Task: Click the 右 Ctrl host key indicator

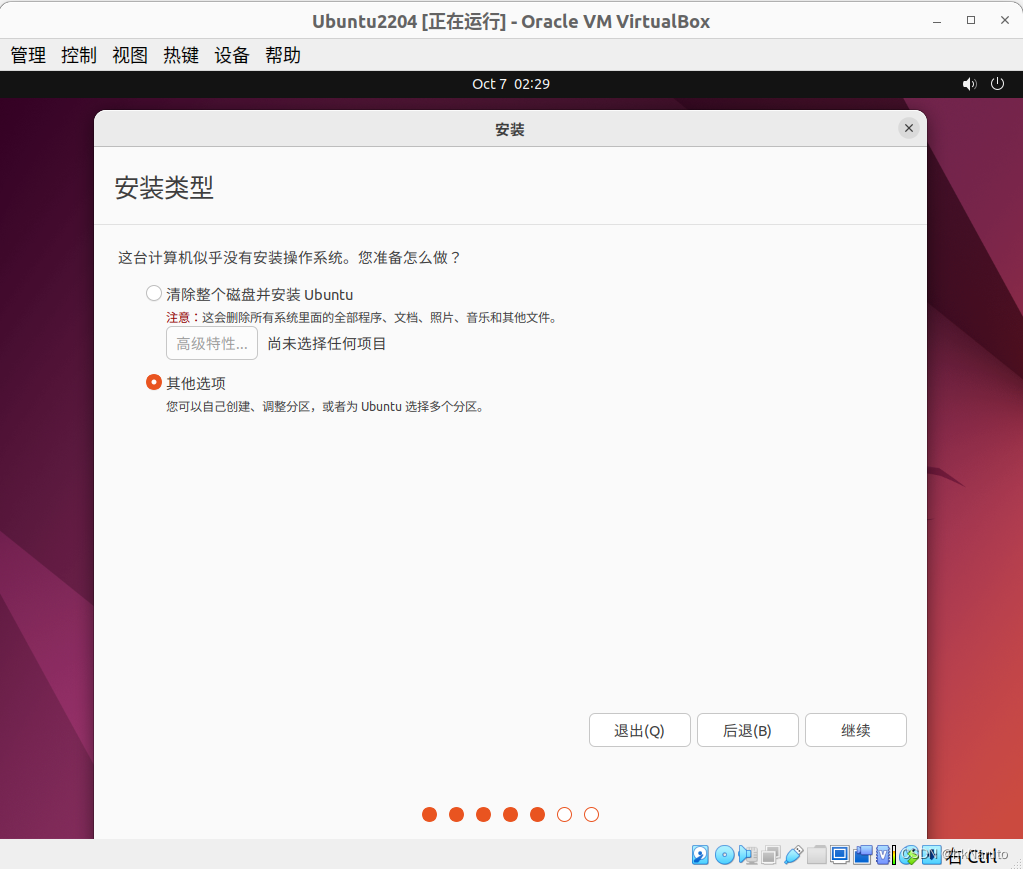Action: (x=971, y=855)
